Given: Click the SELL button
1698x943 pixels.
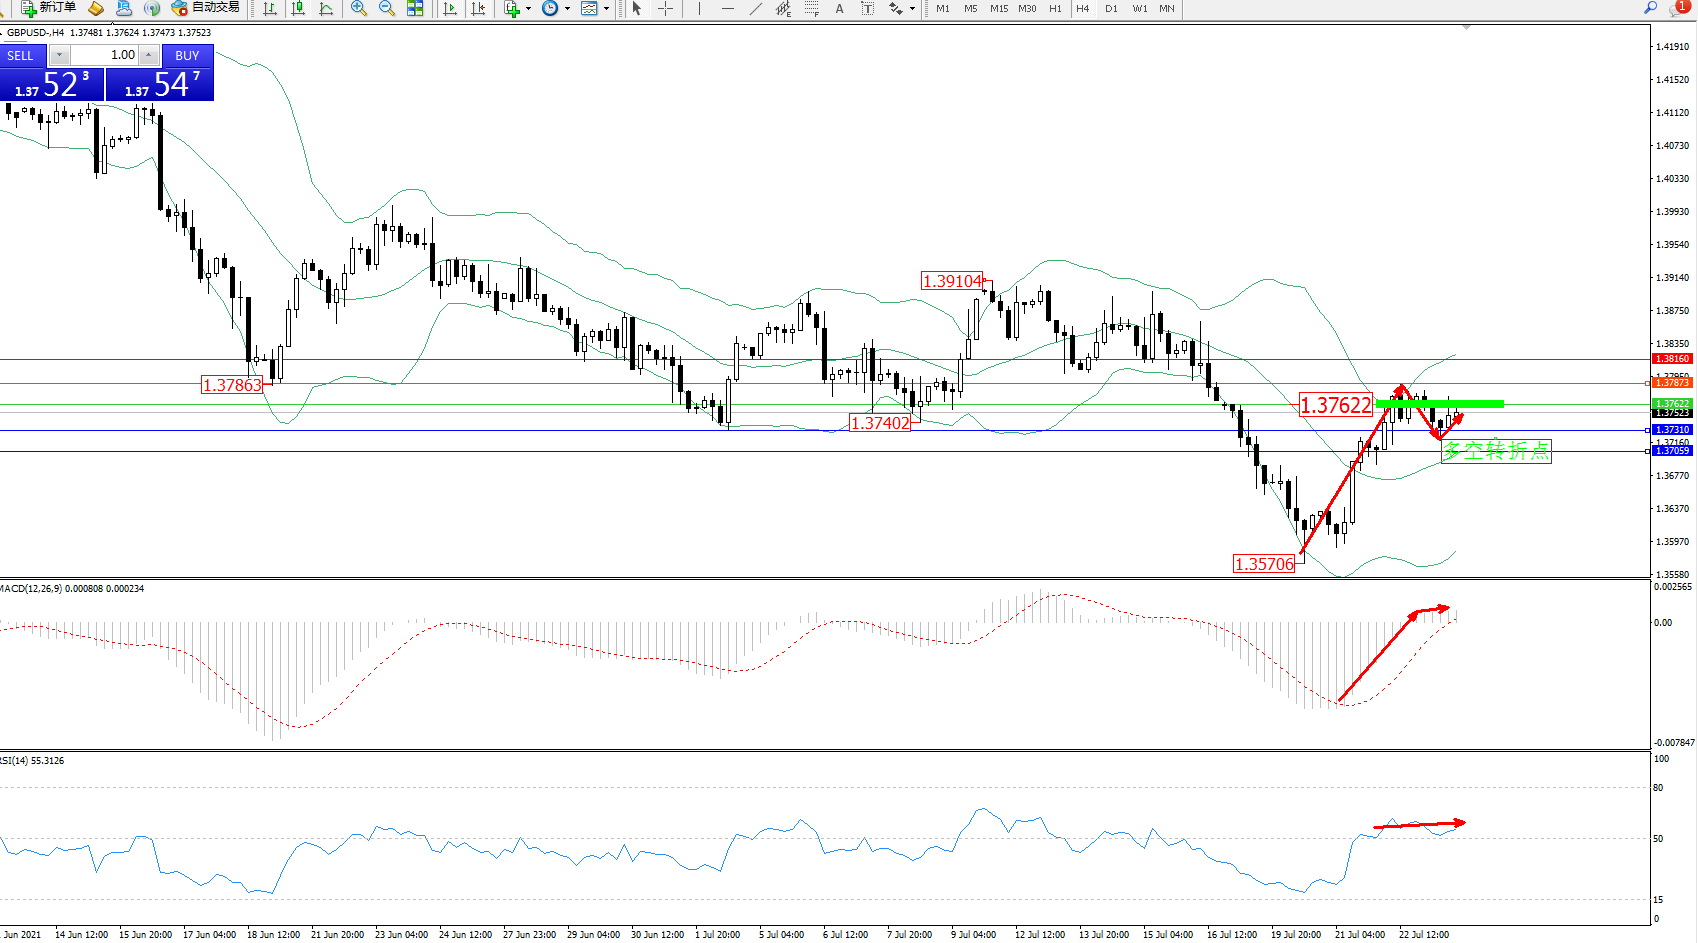Looking at the screenshot, I should point(20,56).
